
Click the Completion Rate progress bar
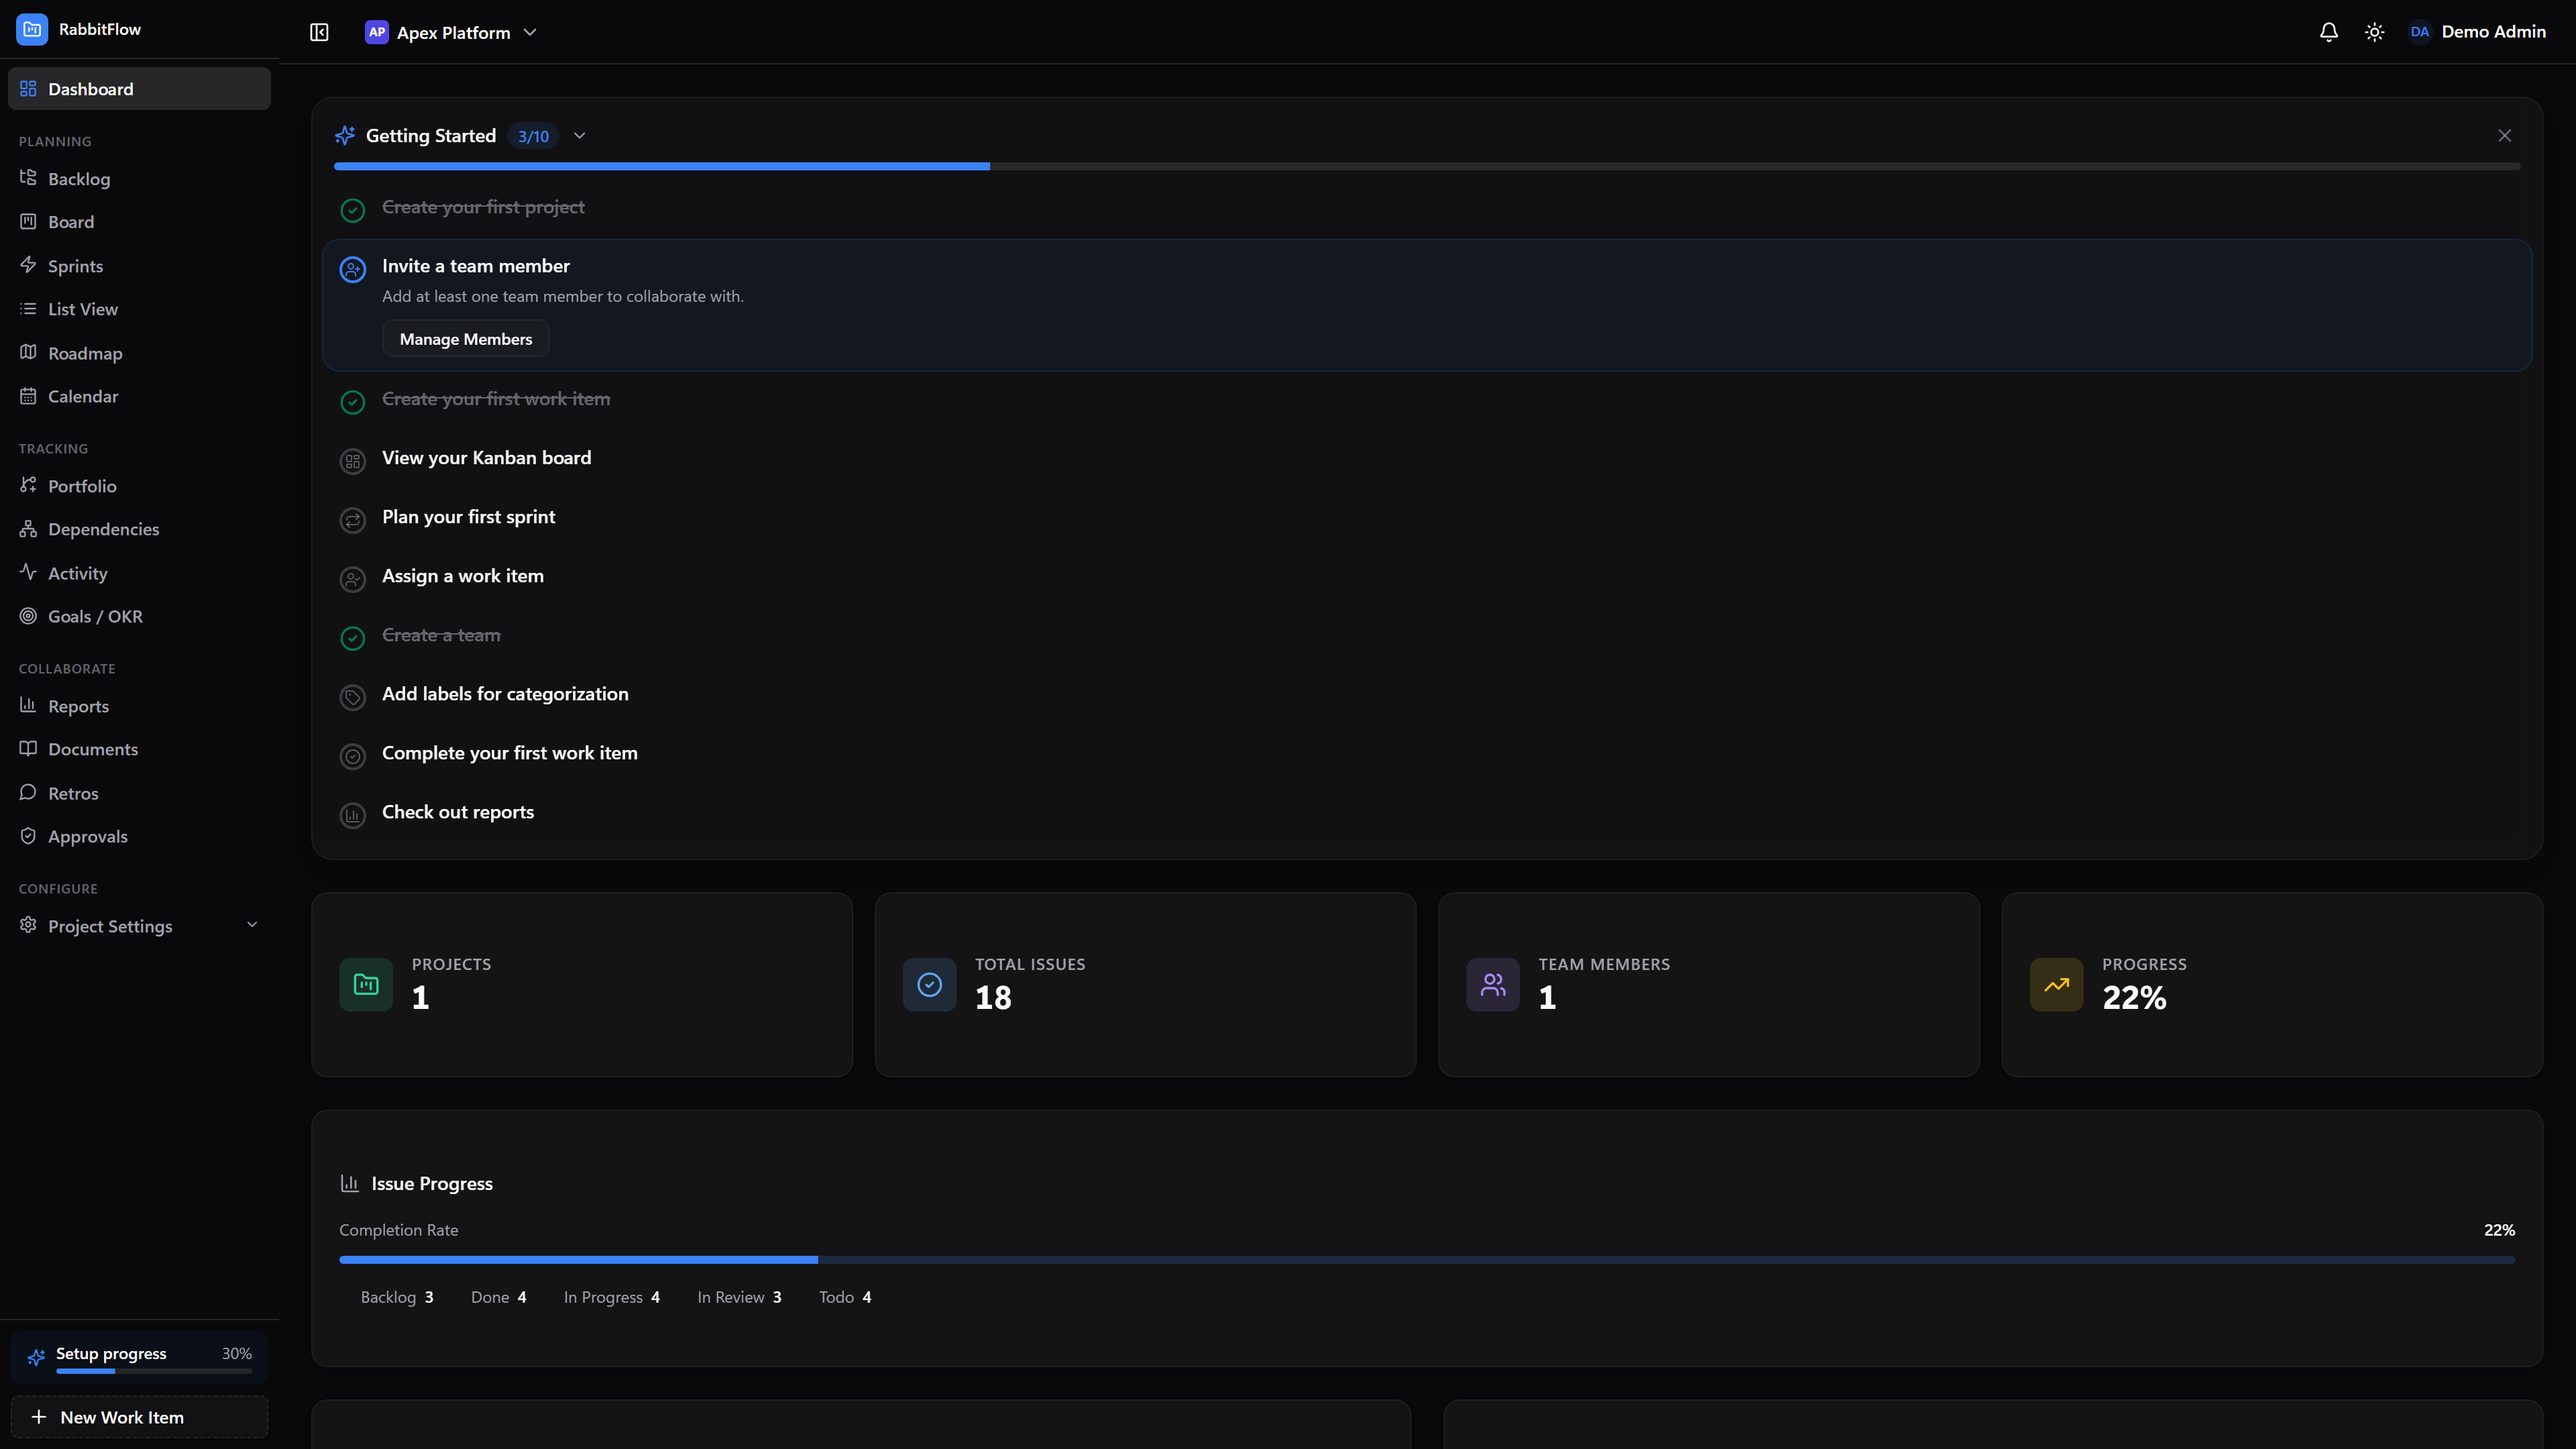point(1427,1260)
